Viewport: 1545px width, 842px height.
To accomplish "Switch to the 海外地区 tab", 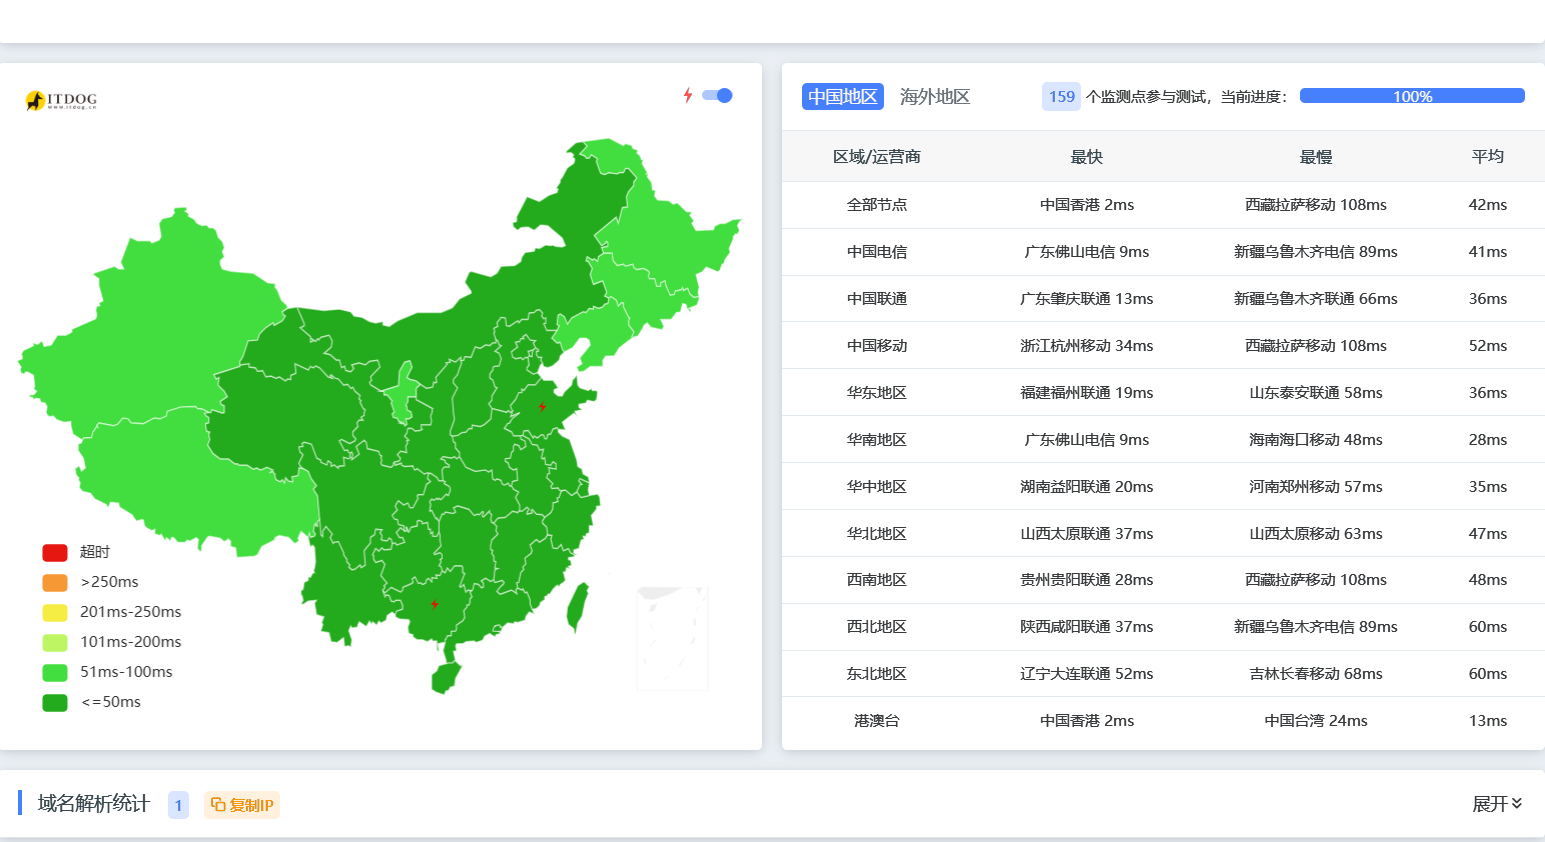I will (x=934, y=97).
